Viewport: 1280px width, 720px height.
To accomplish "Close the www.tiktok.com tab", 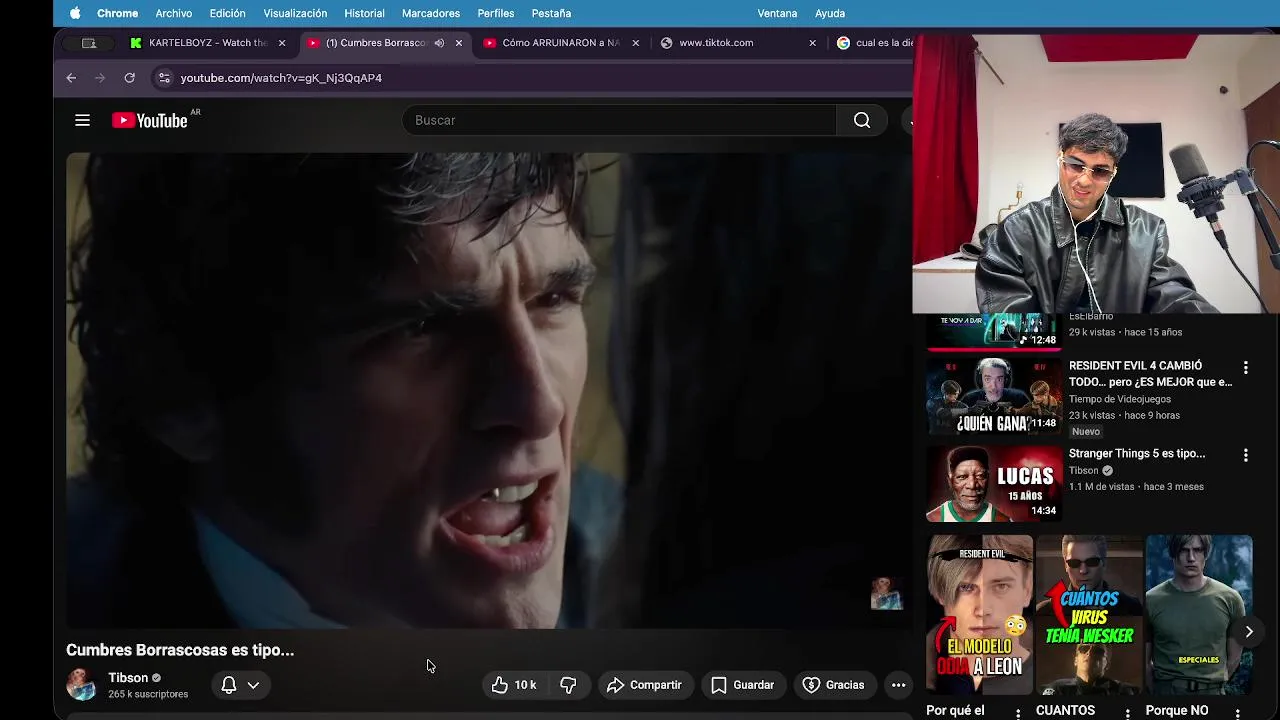I will 812,43.
